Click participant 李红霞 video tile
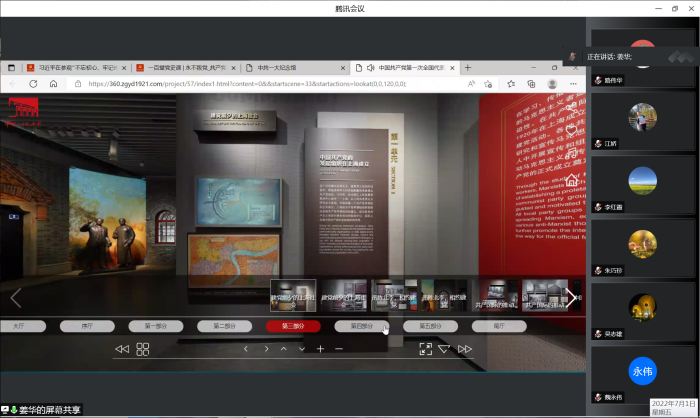 [642, 184]
